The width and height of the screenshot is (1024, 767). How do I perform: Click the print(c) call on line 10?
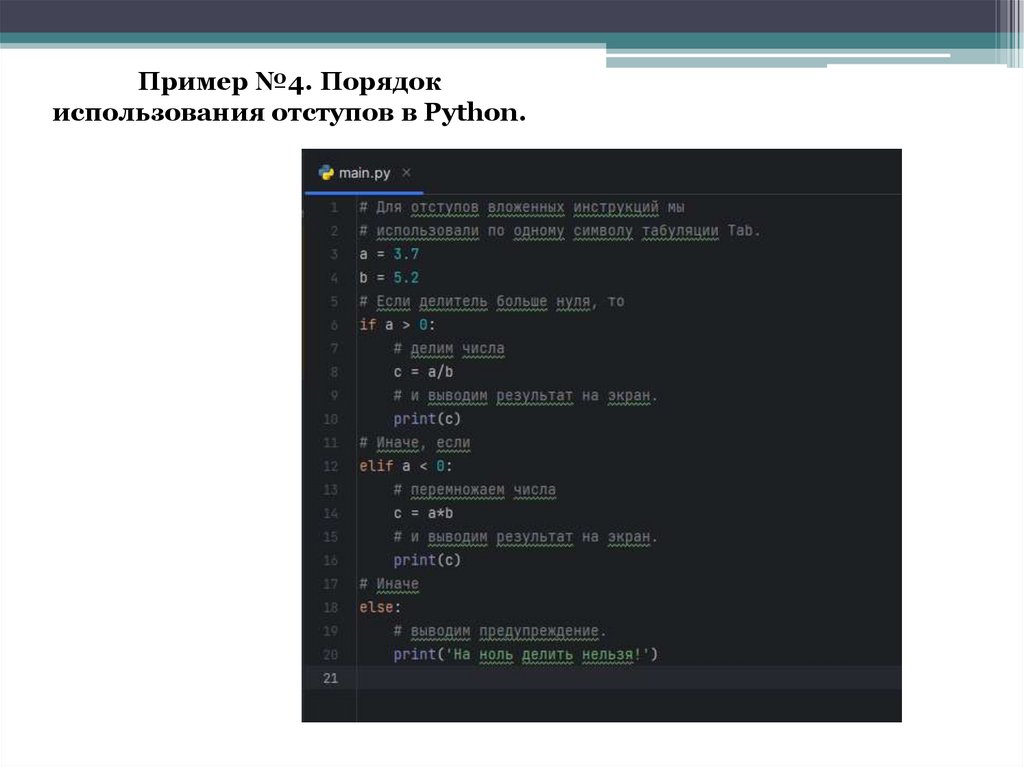(427, 419)
